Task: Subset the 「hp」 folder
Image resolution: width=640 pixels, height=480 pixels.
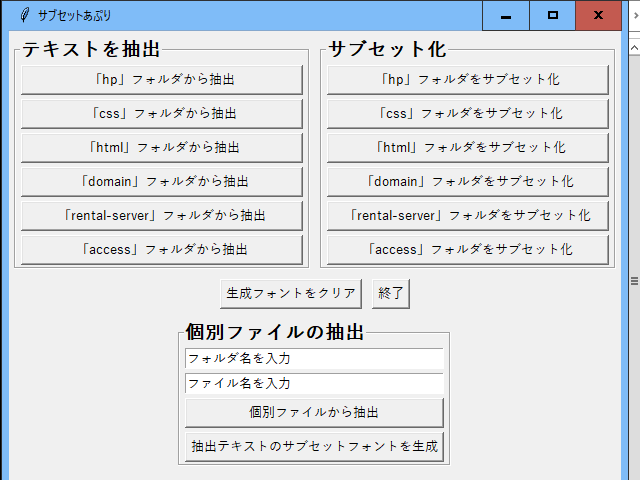Action: coord(468,80)
